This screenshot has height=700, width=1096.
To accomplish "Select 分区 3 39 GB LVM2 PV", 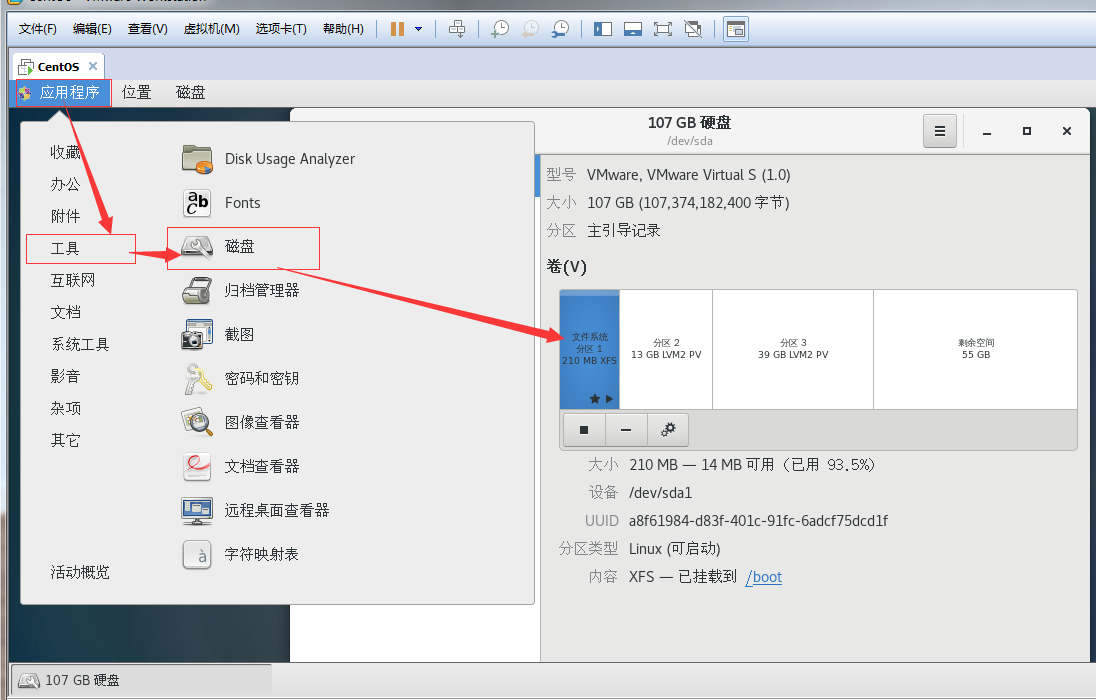I will (793, 349).
